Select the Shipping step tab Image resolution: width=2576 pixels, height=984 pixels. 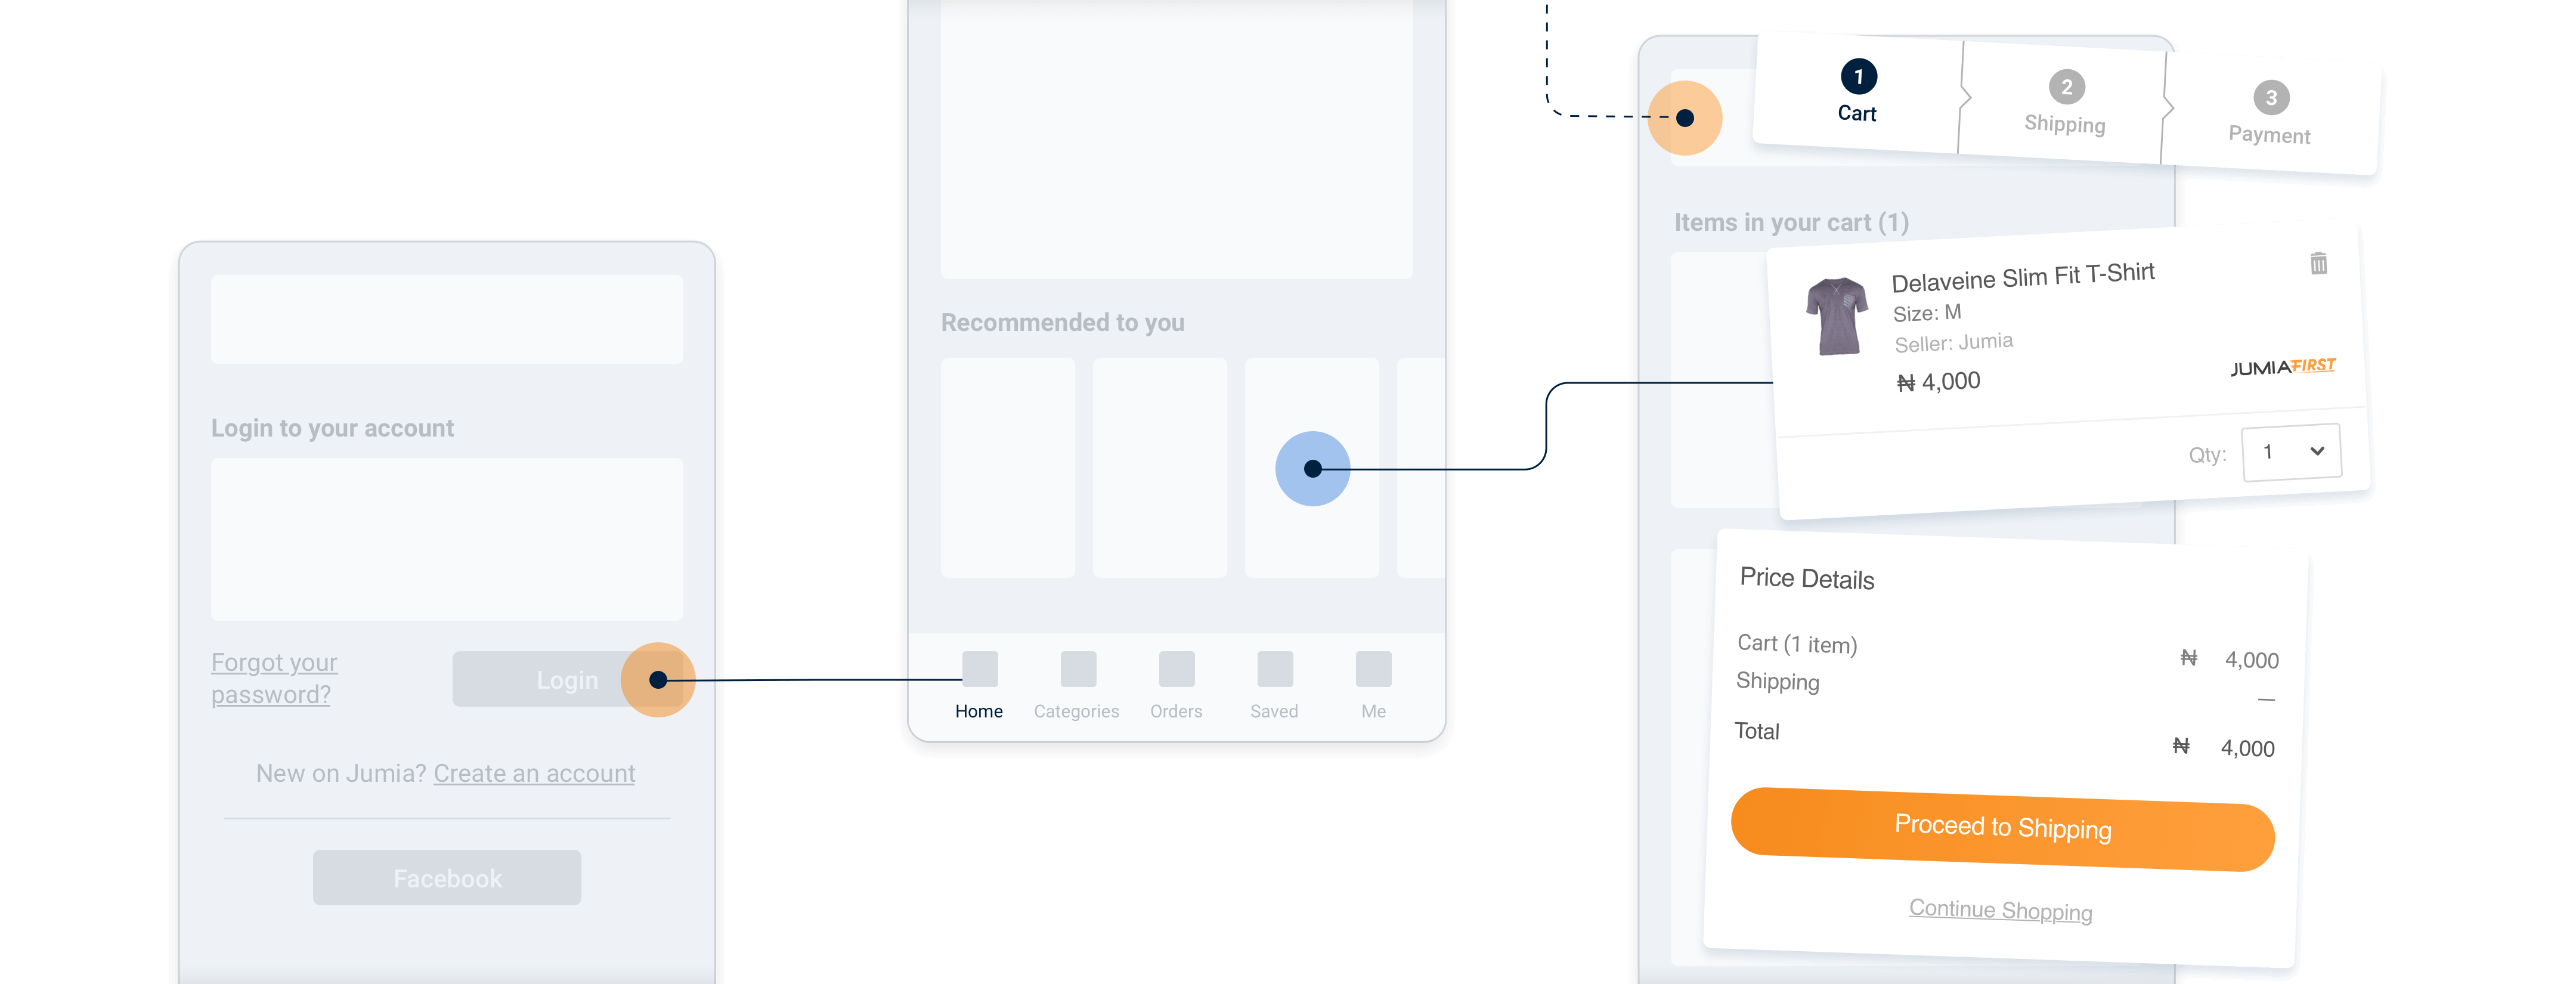[2065, 103]
